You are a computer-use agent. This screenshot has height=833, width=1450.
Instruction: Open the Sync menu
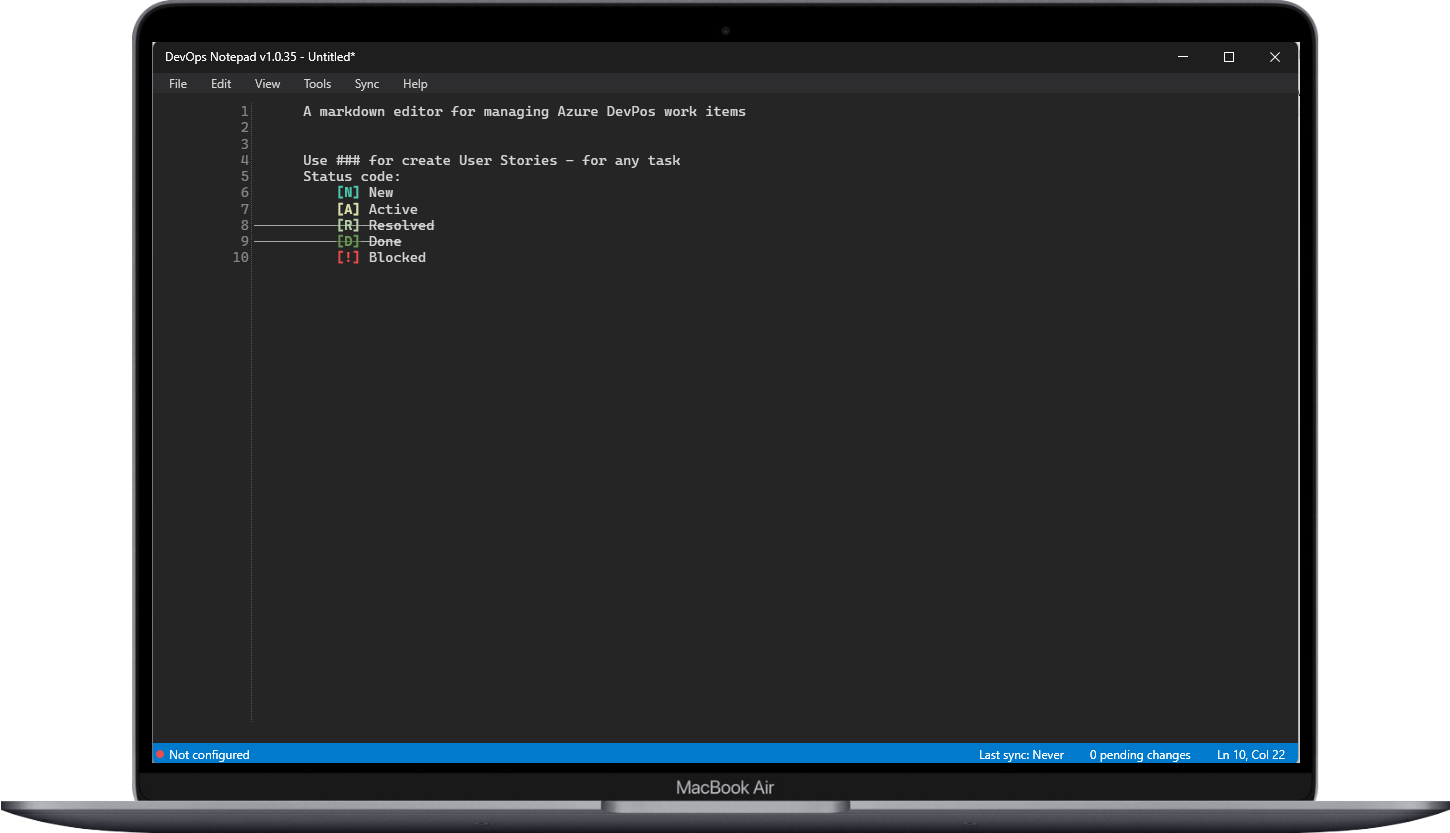[x=366, y=83]
